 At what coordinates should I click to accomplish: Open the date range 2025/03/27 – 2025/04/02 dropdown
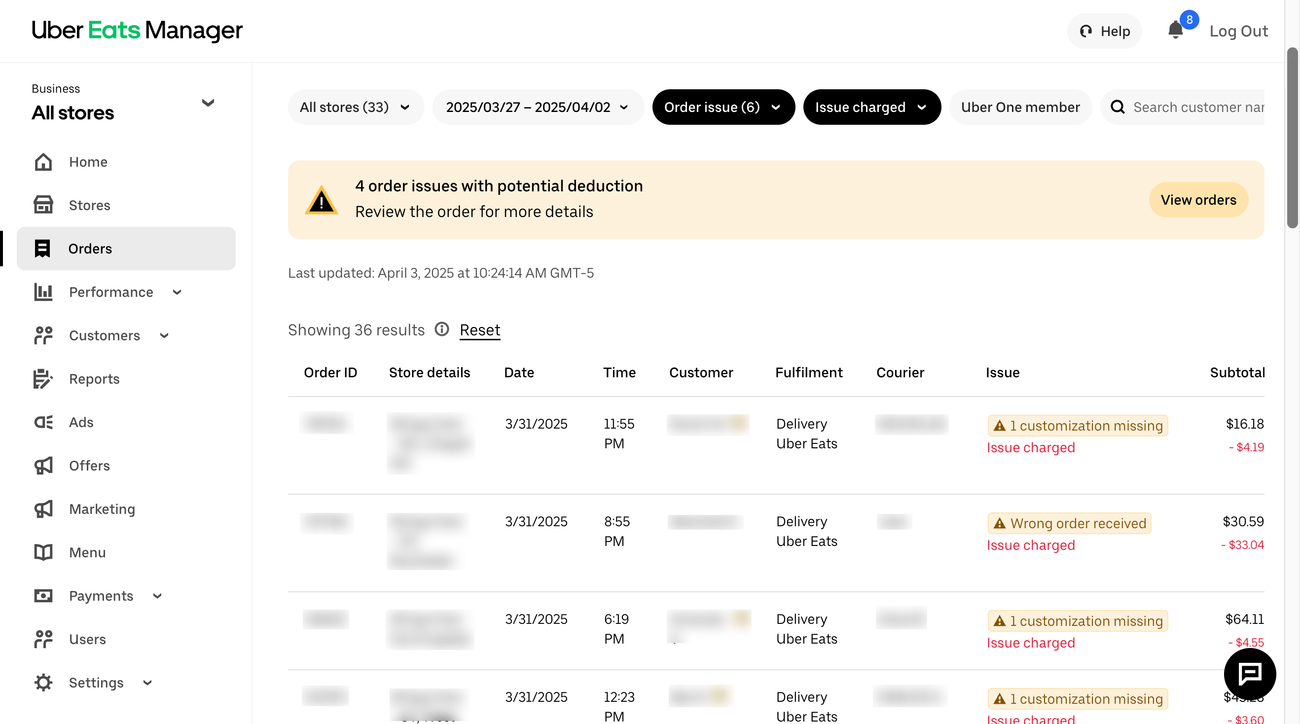click(538, 107)
